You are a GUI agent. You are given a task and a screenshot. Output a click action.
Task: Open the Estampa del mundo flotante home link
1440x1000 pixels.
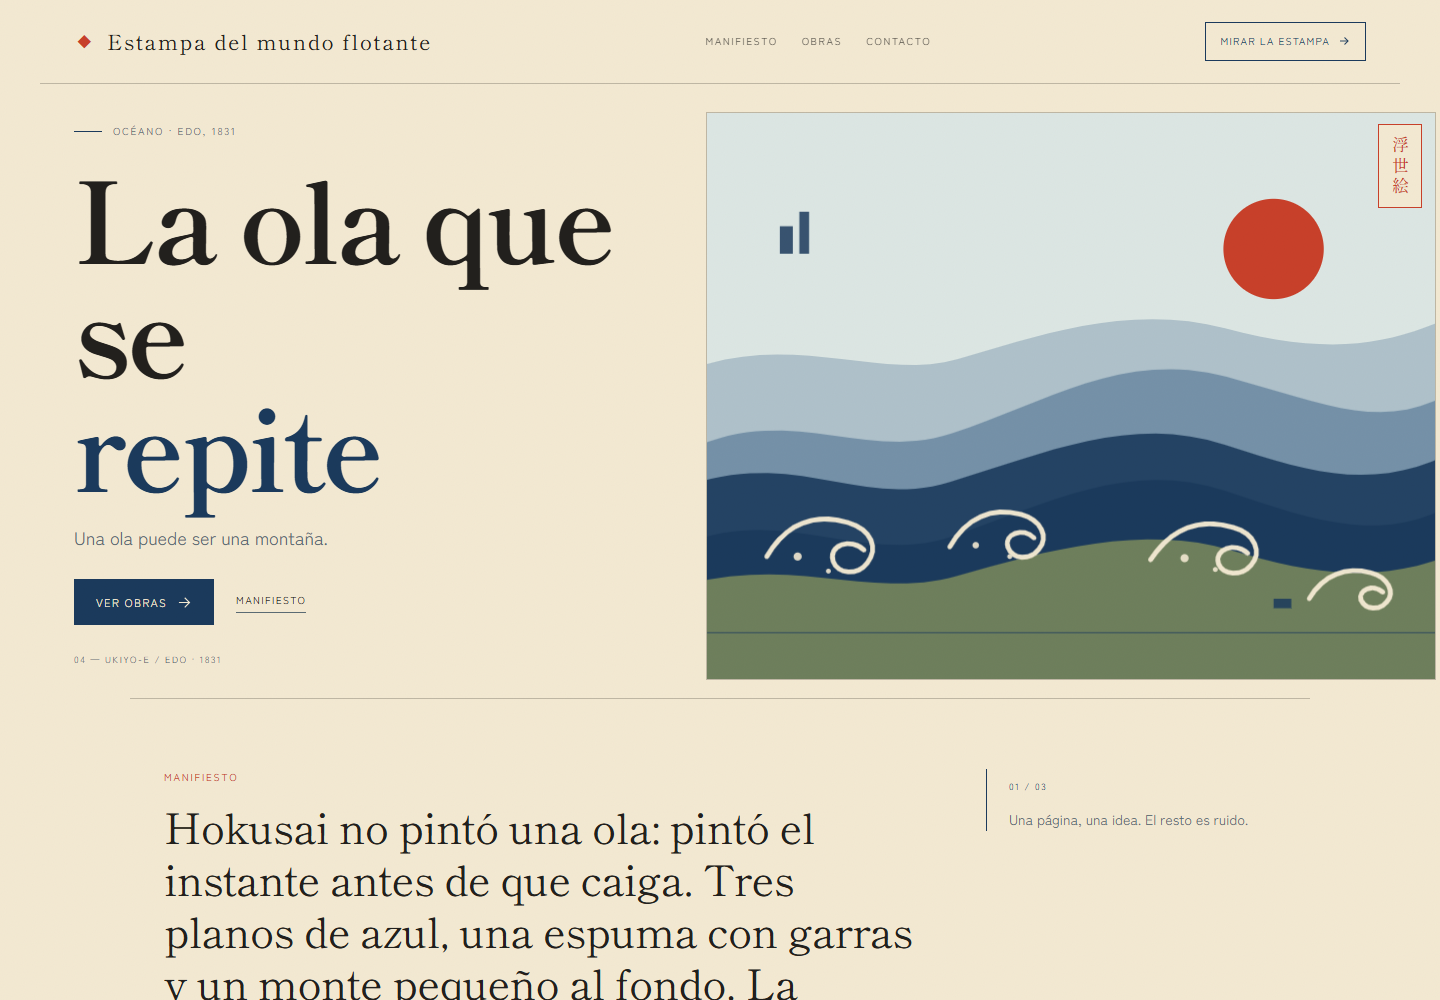(255, 42)
